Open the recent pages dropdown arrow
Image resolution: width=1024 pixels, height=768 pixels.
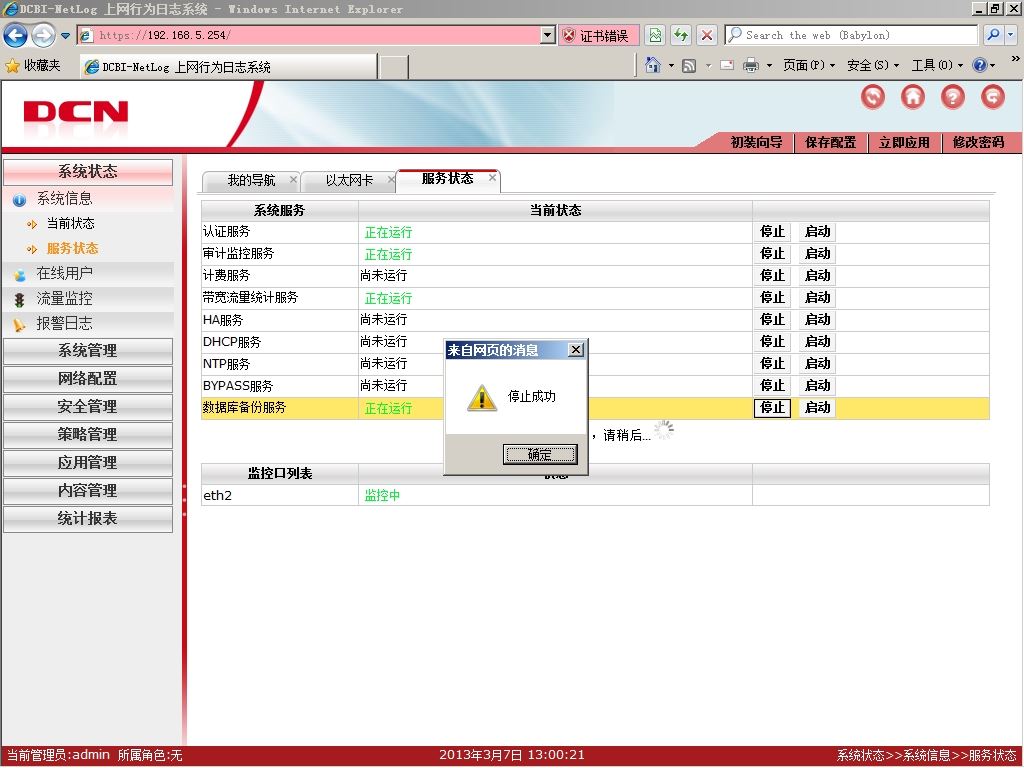click(x=65, y=35)
